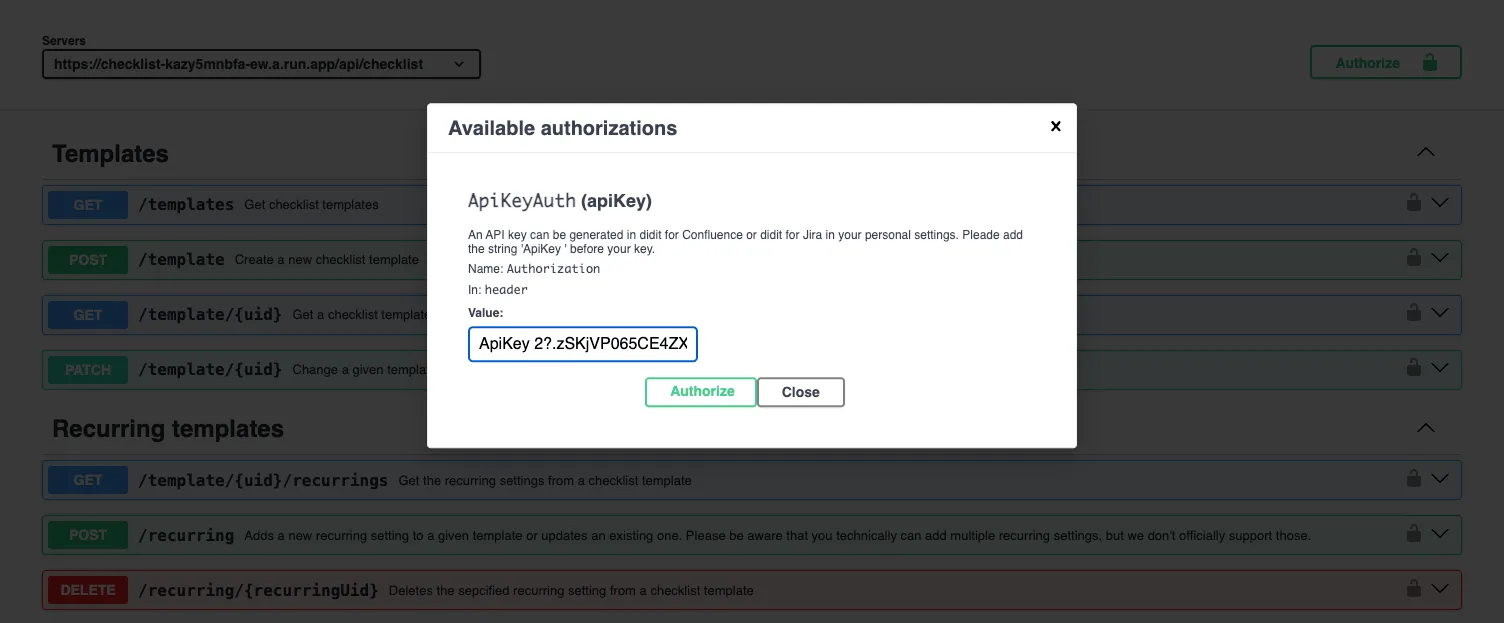
Task: Expand the POST /template row chevron
Action: click(1440, 258)
